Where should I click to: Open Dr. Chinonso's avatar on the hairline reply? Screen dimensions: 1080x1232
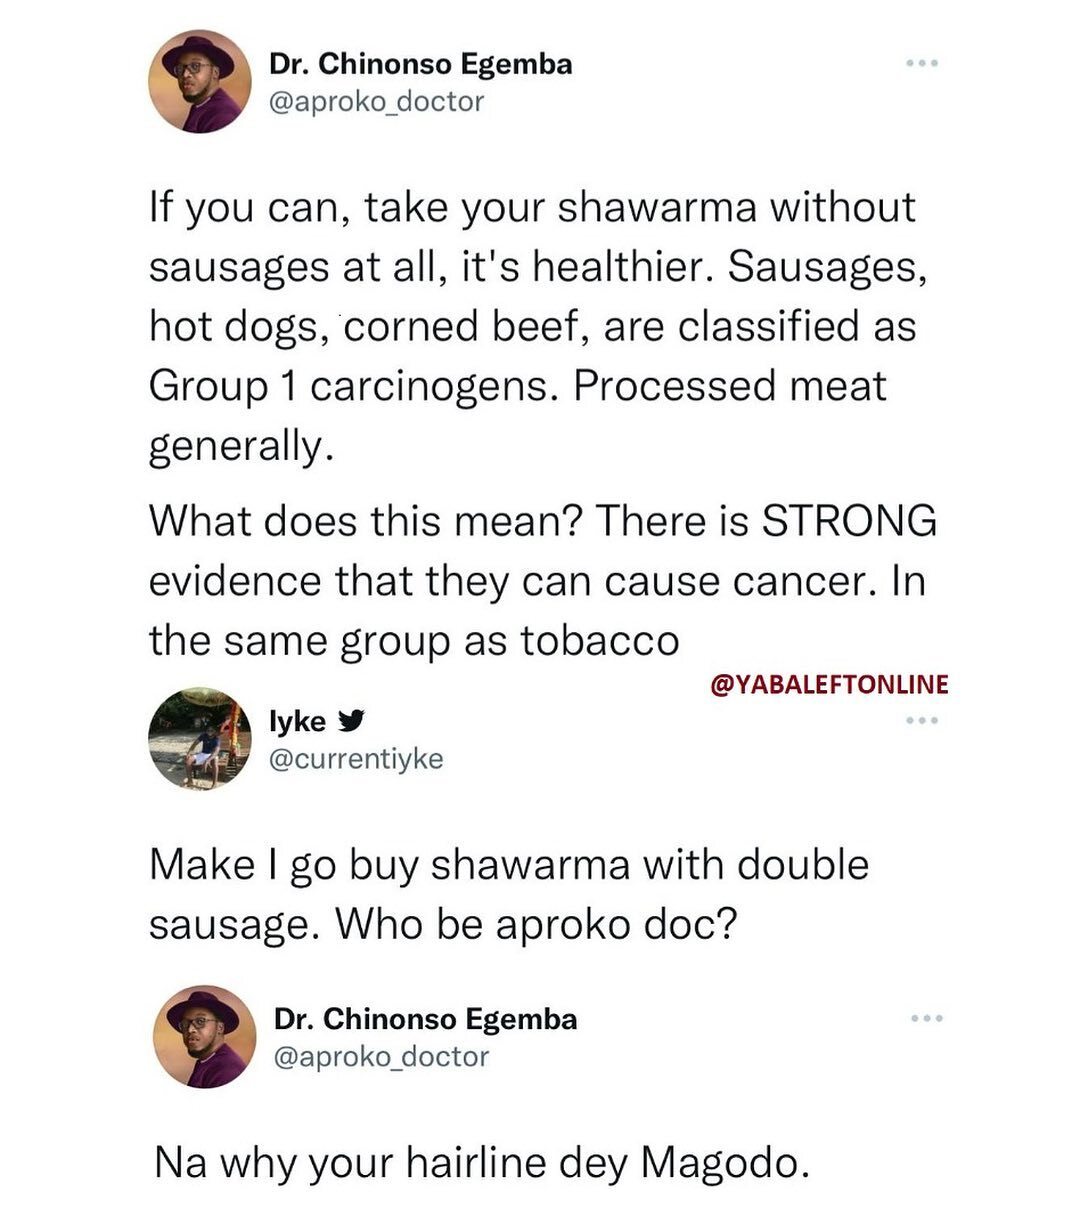tap(203, 1036)
